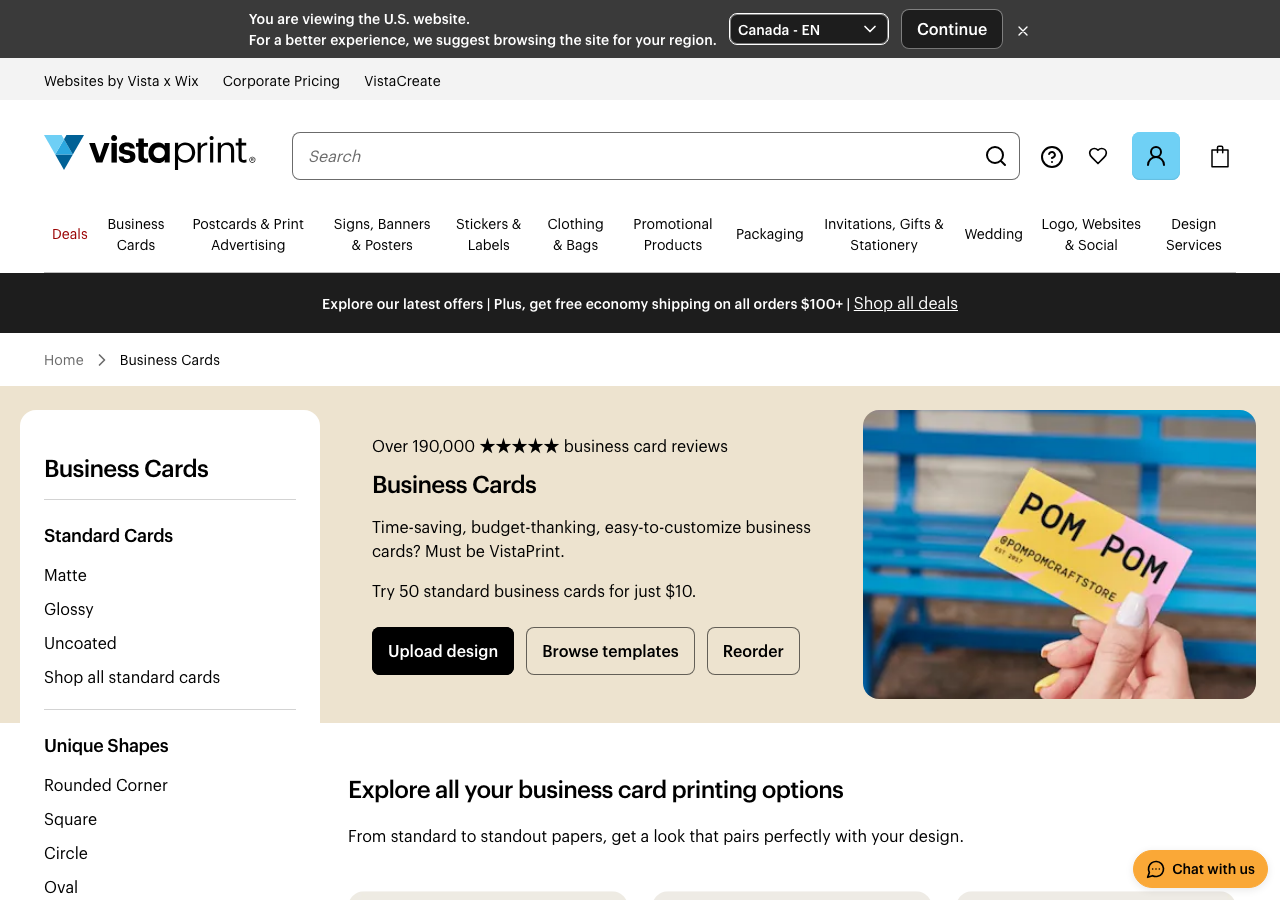Click the VistaPrint logo
Screen dimensions: 1280x900
[x=150, y=152]
